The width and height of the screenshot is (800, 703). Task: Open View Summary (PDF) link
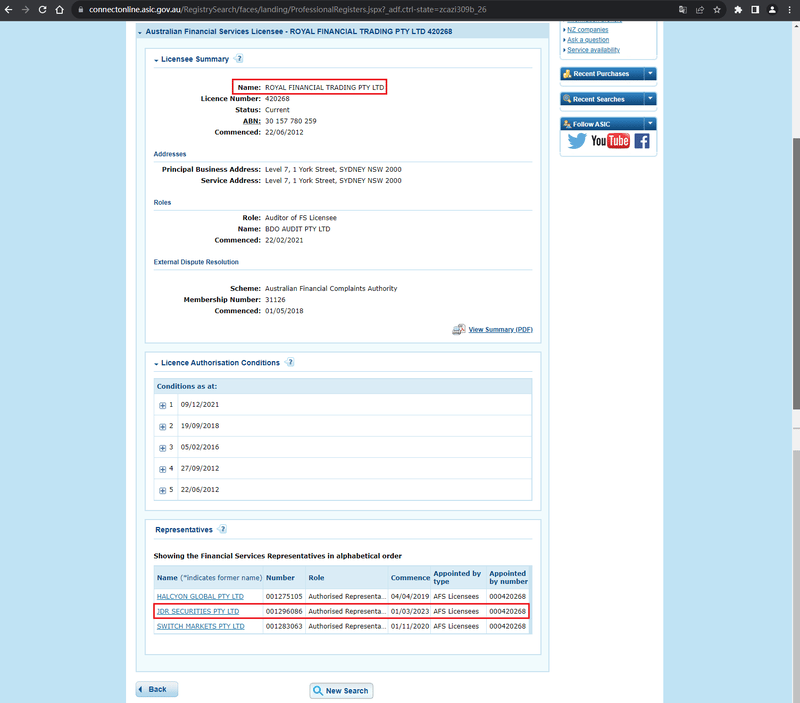click(x=500, y=330)
